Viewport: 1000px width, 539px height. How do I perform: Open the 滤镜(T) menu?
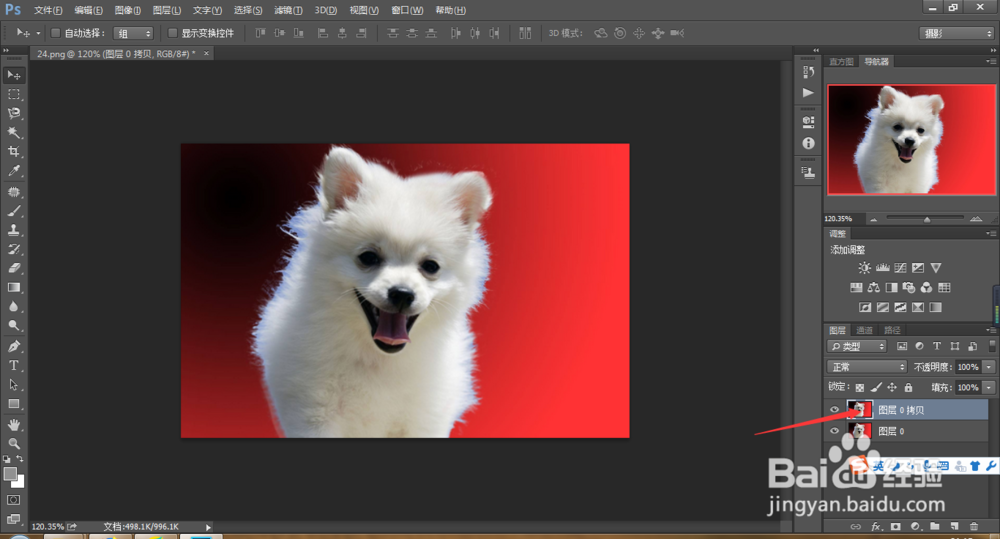point(288,10)
